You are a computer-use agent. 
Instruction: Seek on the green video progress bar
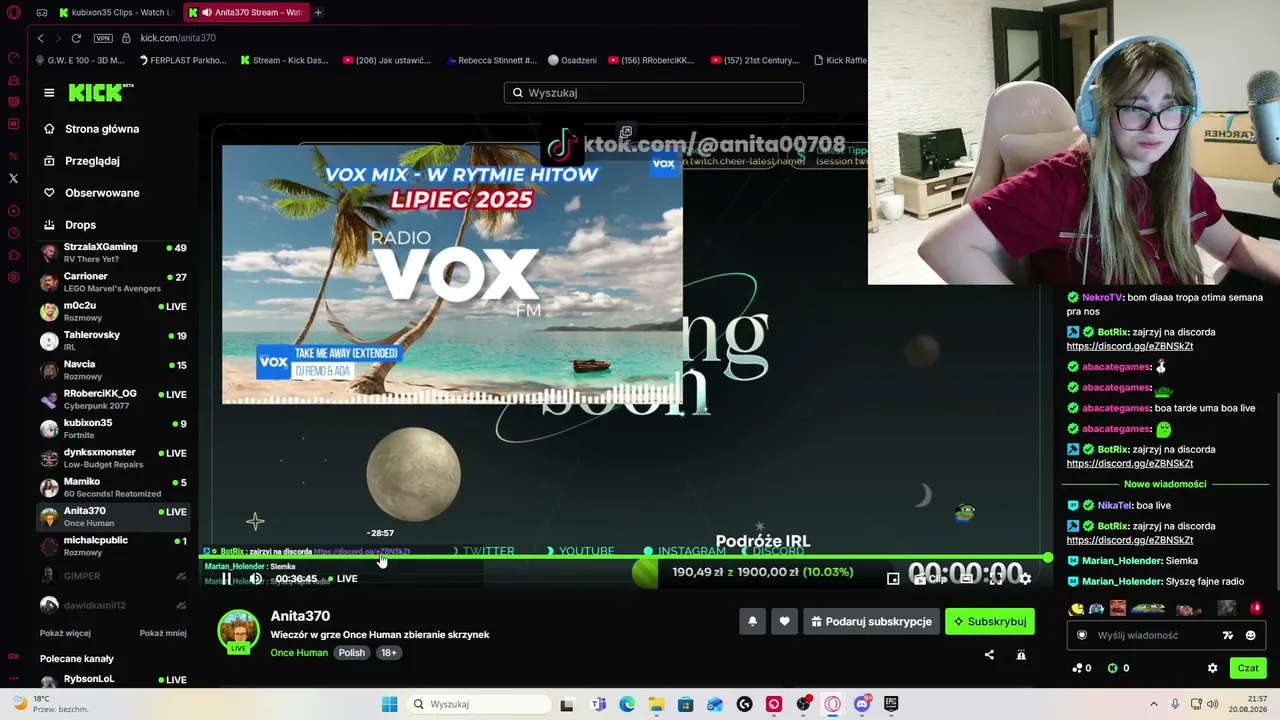pos(624,558)
